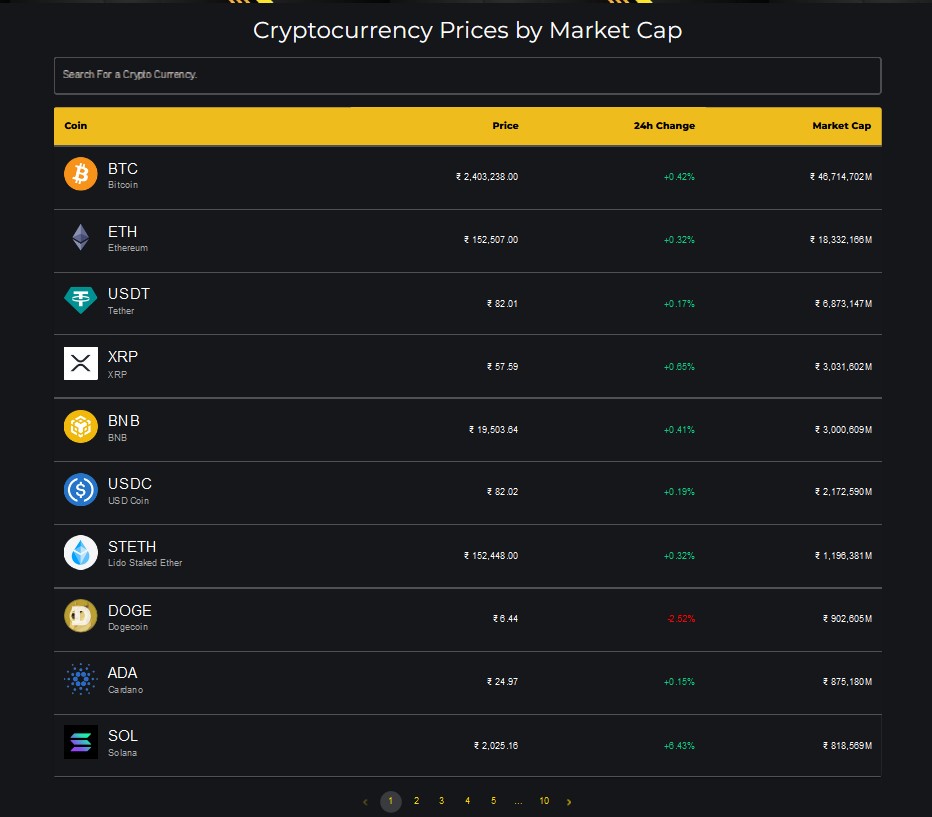Image resolution: width=932 pixels, height=817 pixels.
Task: Go to next page arrow
Action: (569, 802)
